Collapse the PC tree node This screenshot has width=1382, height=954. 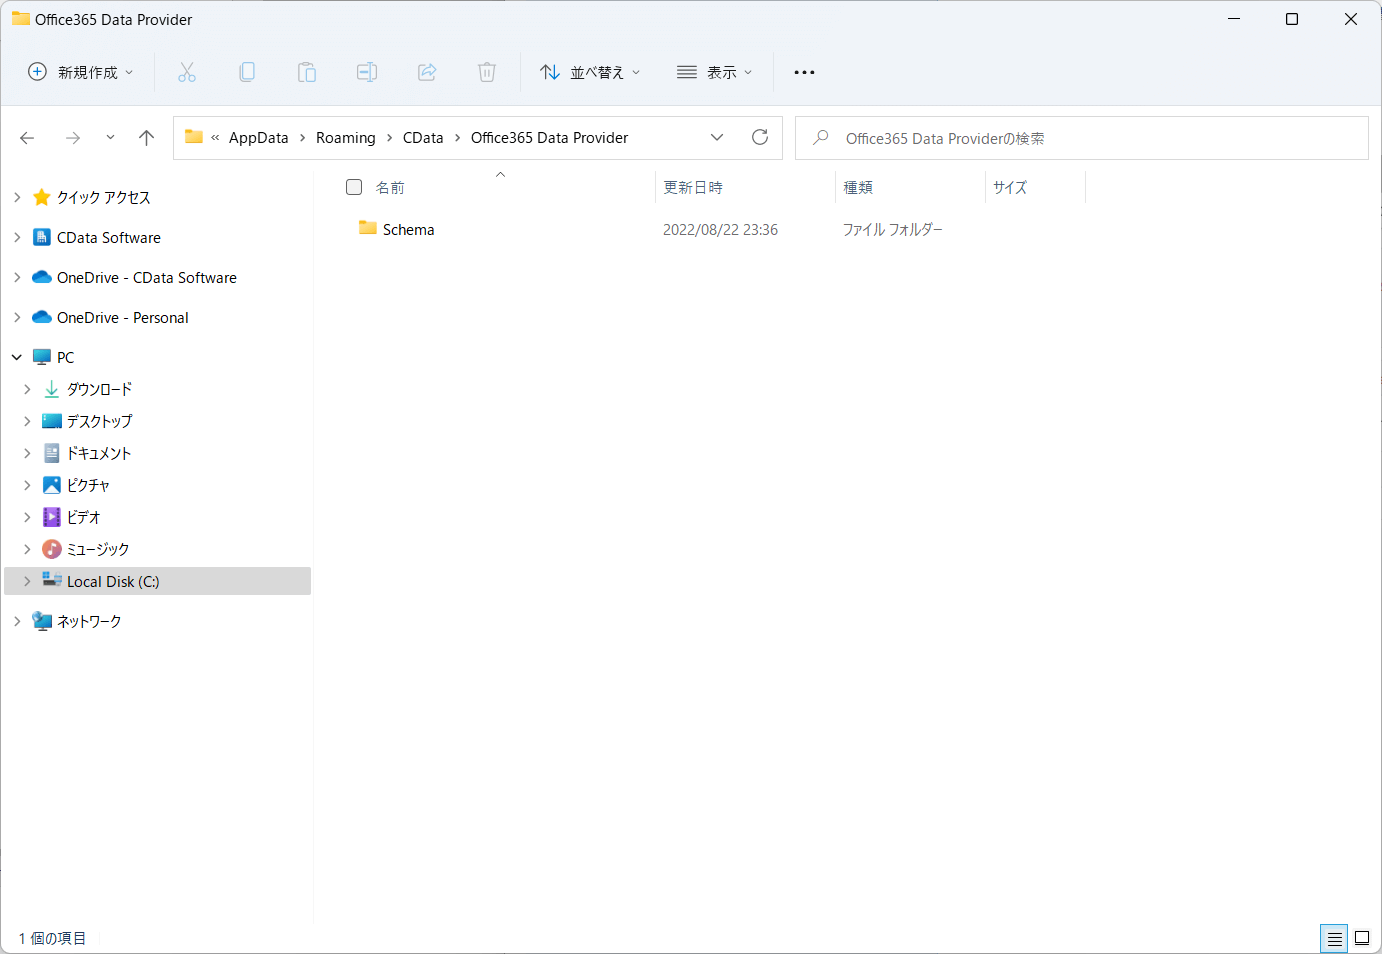pyautogui.click(x=17, y=357)
